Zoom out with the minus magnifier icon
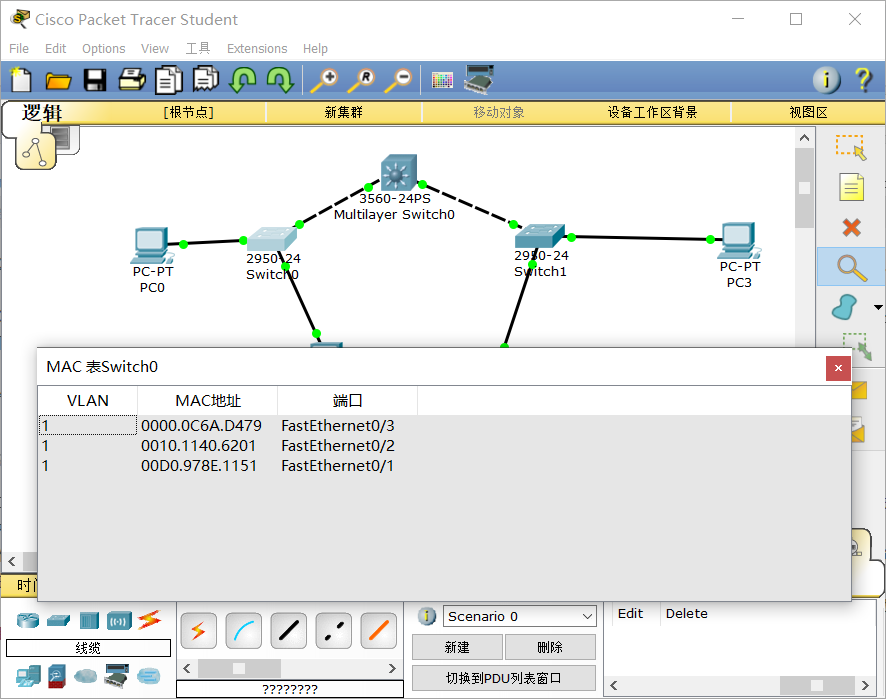Image resolution: width=886 pixels, height=699 pixels. (399, 80)
